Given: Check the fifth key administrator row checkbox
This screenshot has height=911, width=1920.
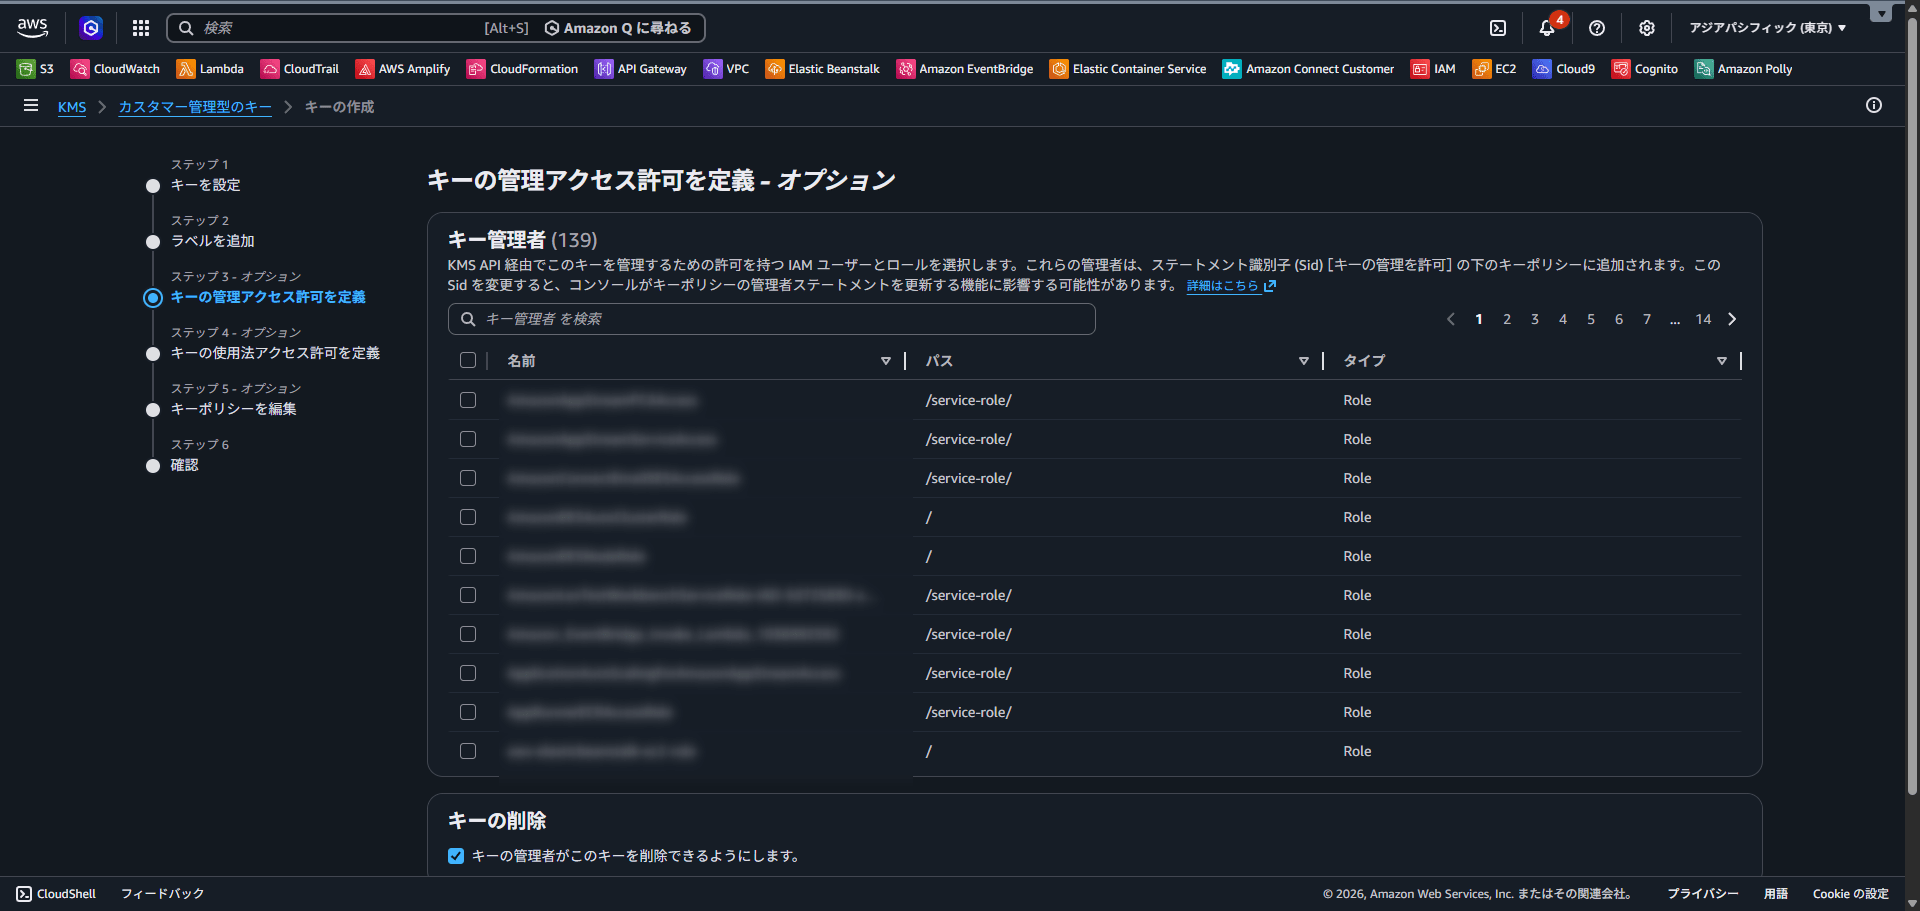Looking at the screenshot, I should [468, 556].
